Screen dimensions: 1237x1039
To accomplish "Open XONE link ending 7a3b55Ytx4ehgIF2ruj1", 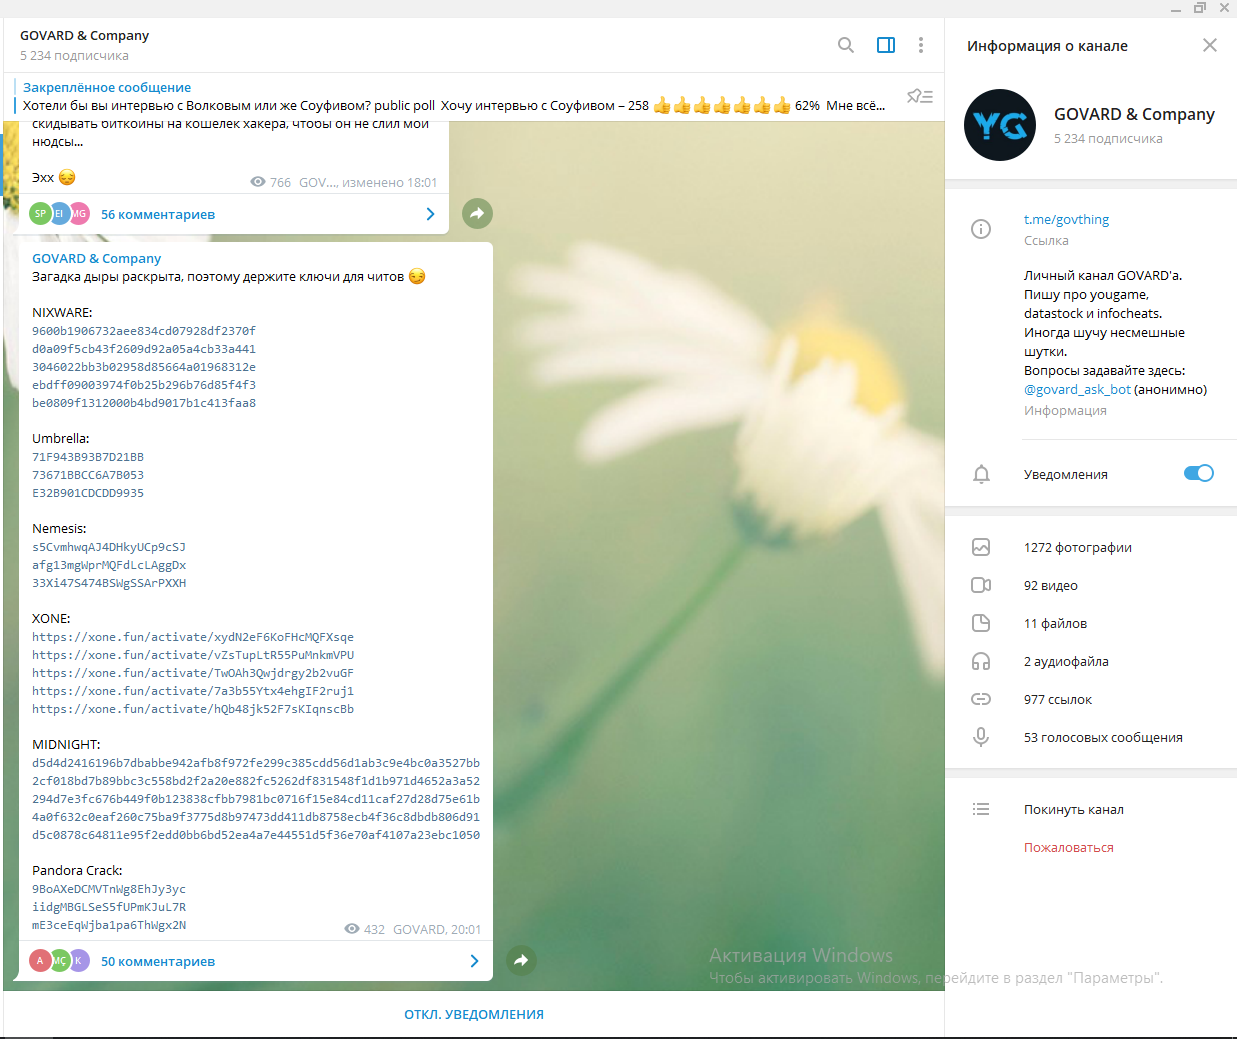I will [x=193, y=691].
